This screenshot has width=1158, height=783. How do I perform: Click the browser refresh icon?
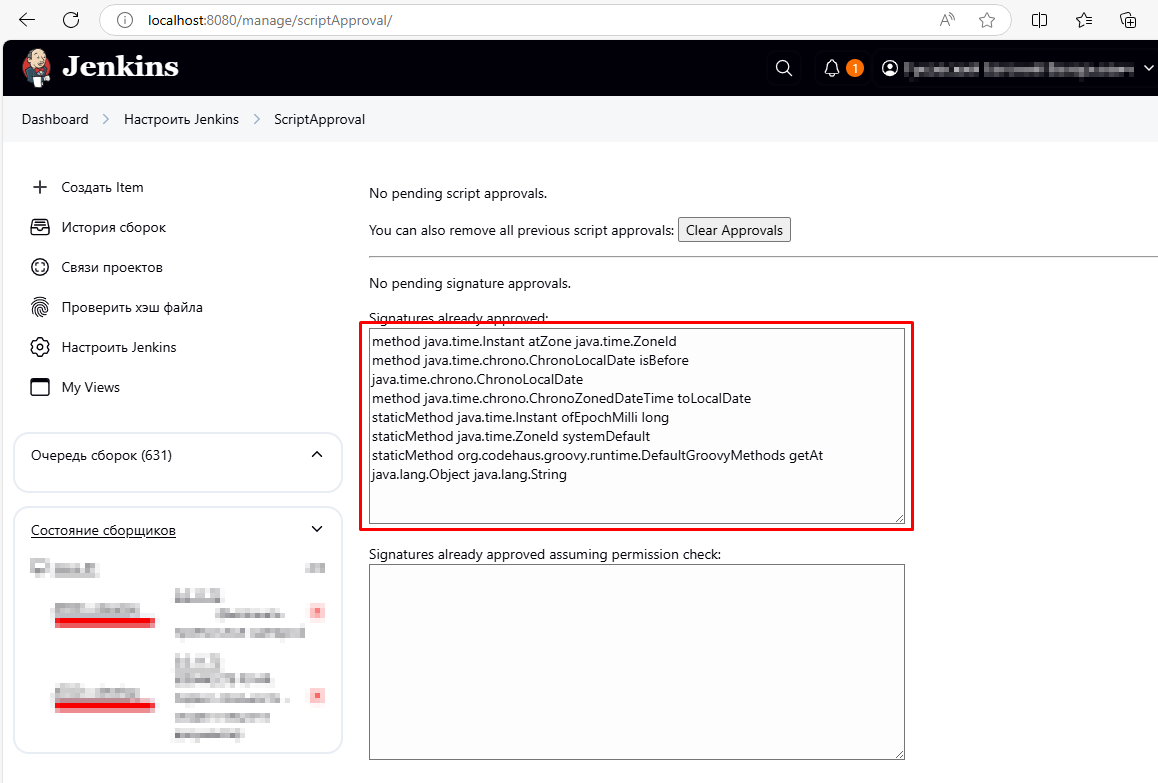point(71,20)
